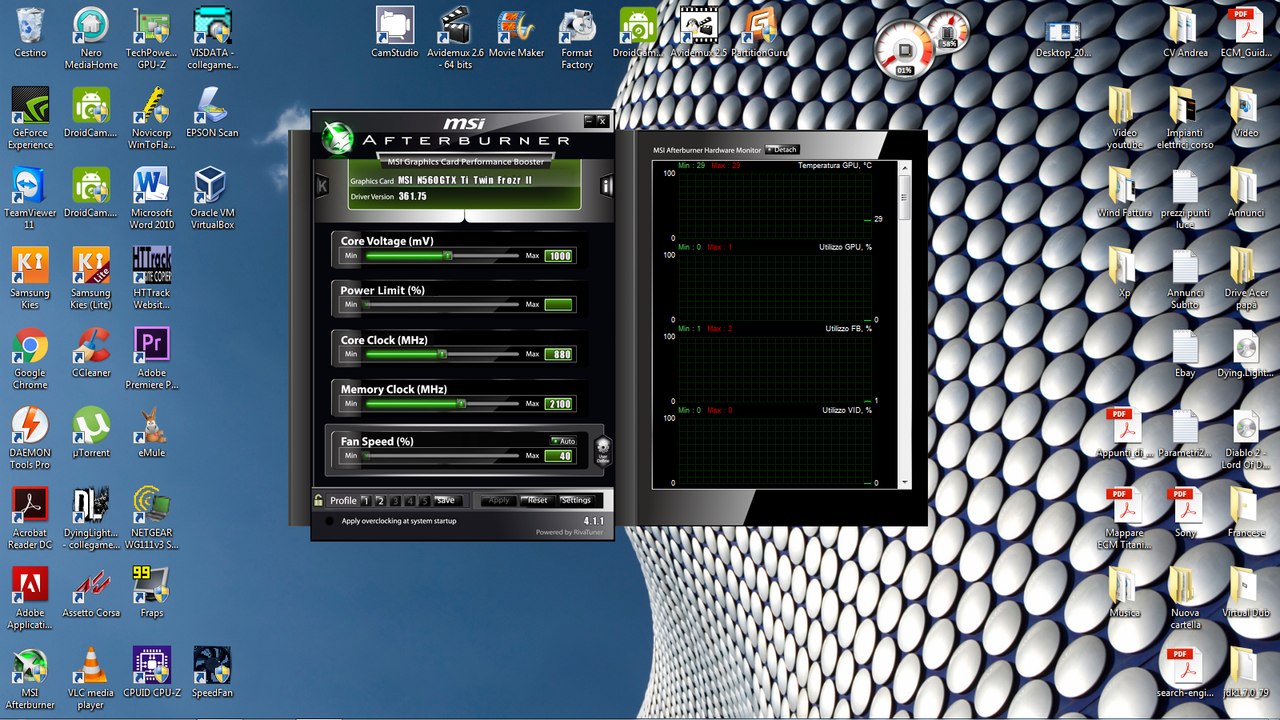
Task: Toggle User Define fan control button
Action: tap(602, 450)
